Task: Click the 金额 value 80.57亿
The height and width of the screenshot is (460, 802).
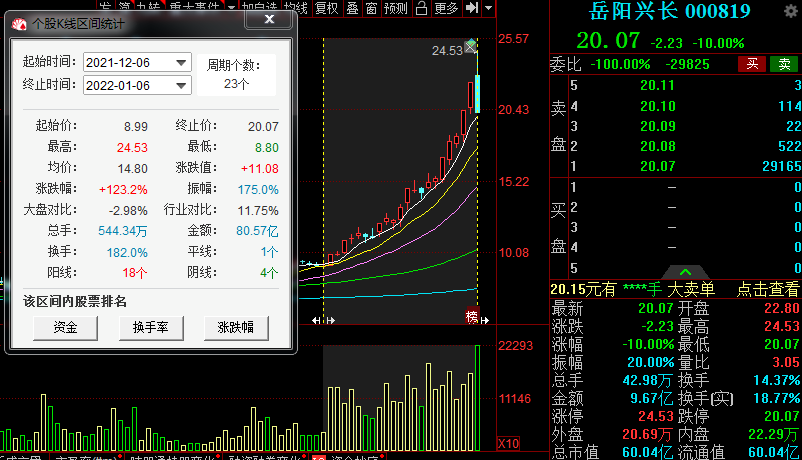Action: point(257,231)
